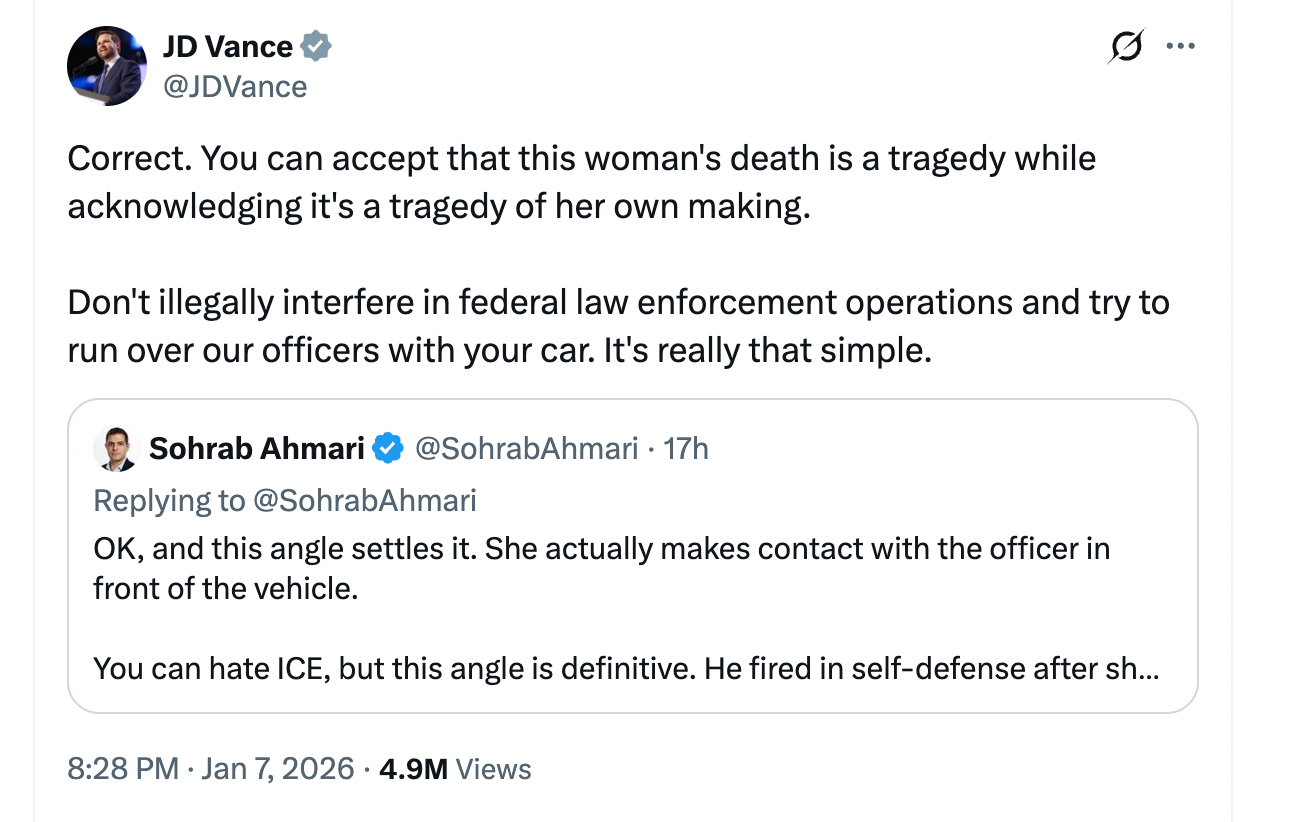Image resolution: width=1292 pixels, height=822 pixels.
Task: Click the "Replying to @SohrabAhmari" line
Action: (x=285, y=500)
